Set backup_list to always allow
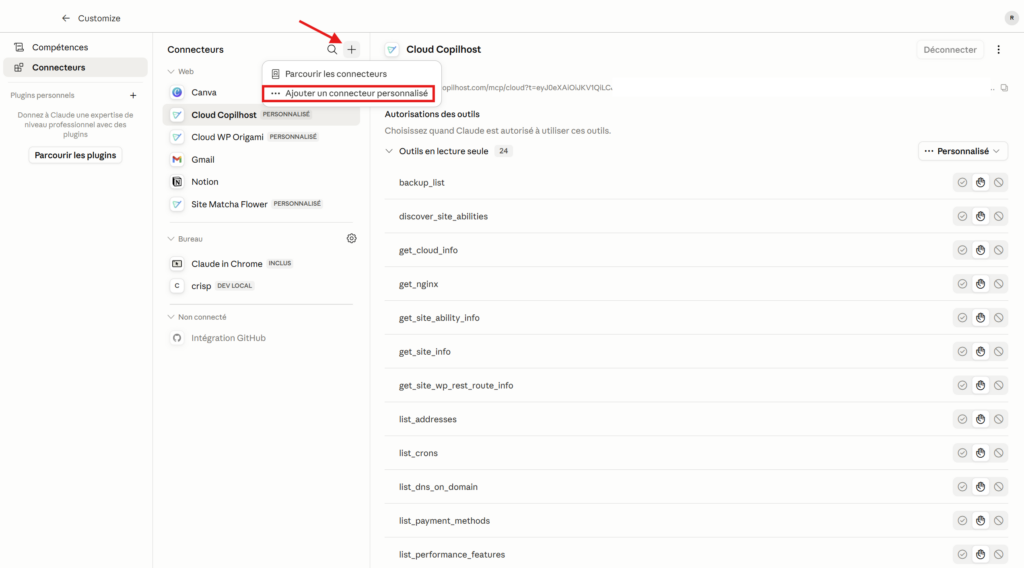Screen dimensions: 1024x568 click(x=962, y=183)
